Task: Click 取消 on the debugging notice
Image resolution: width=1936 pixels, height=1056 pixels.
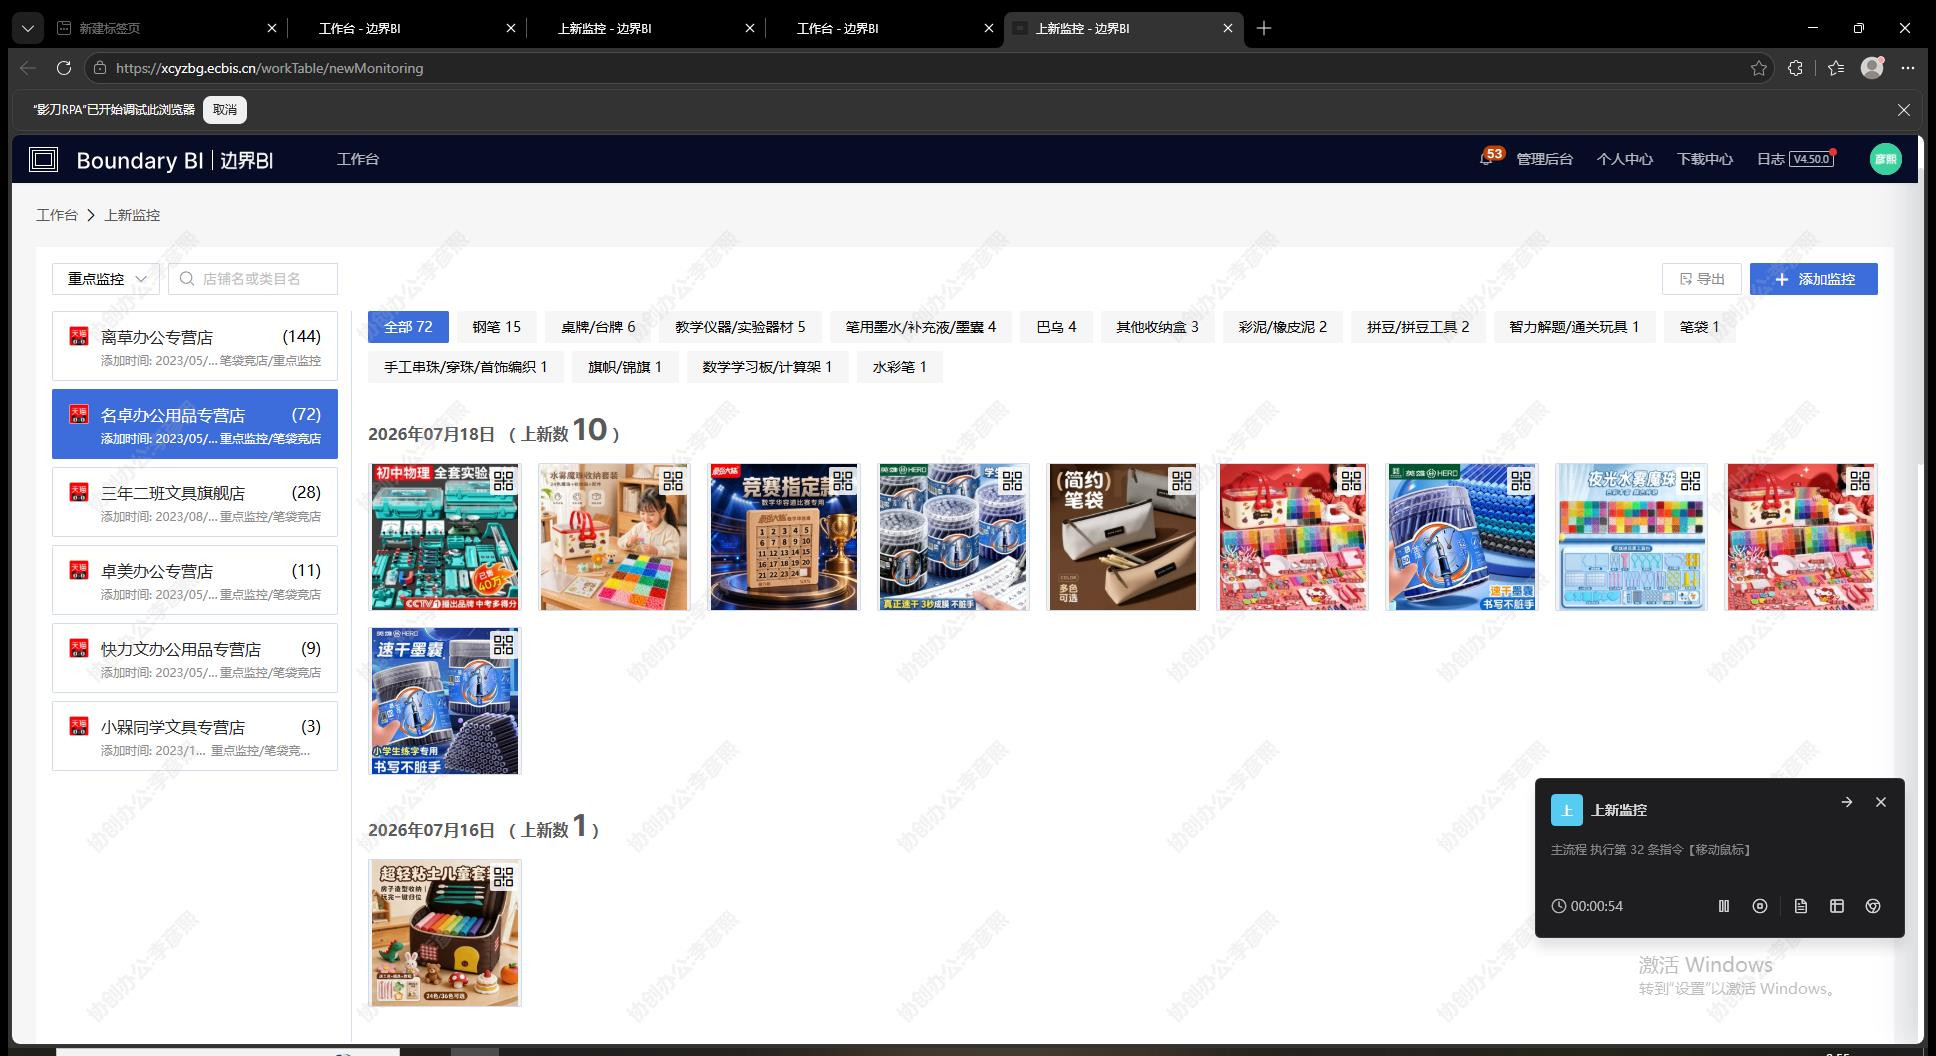Action: click(225, 110)
